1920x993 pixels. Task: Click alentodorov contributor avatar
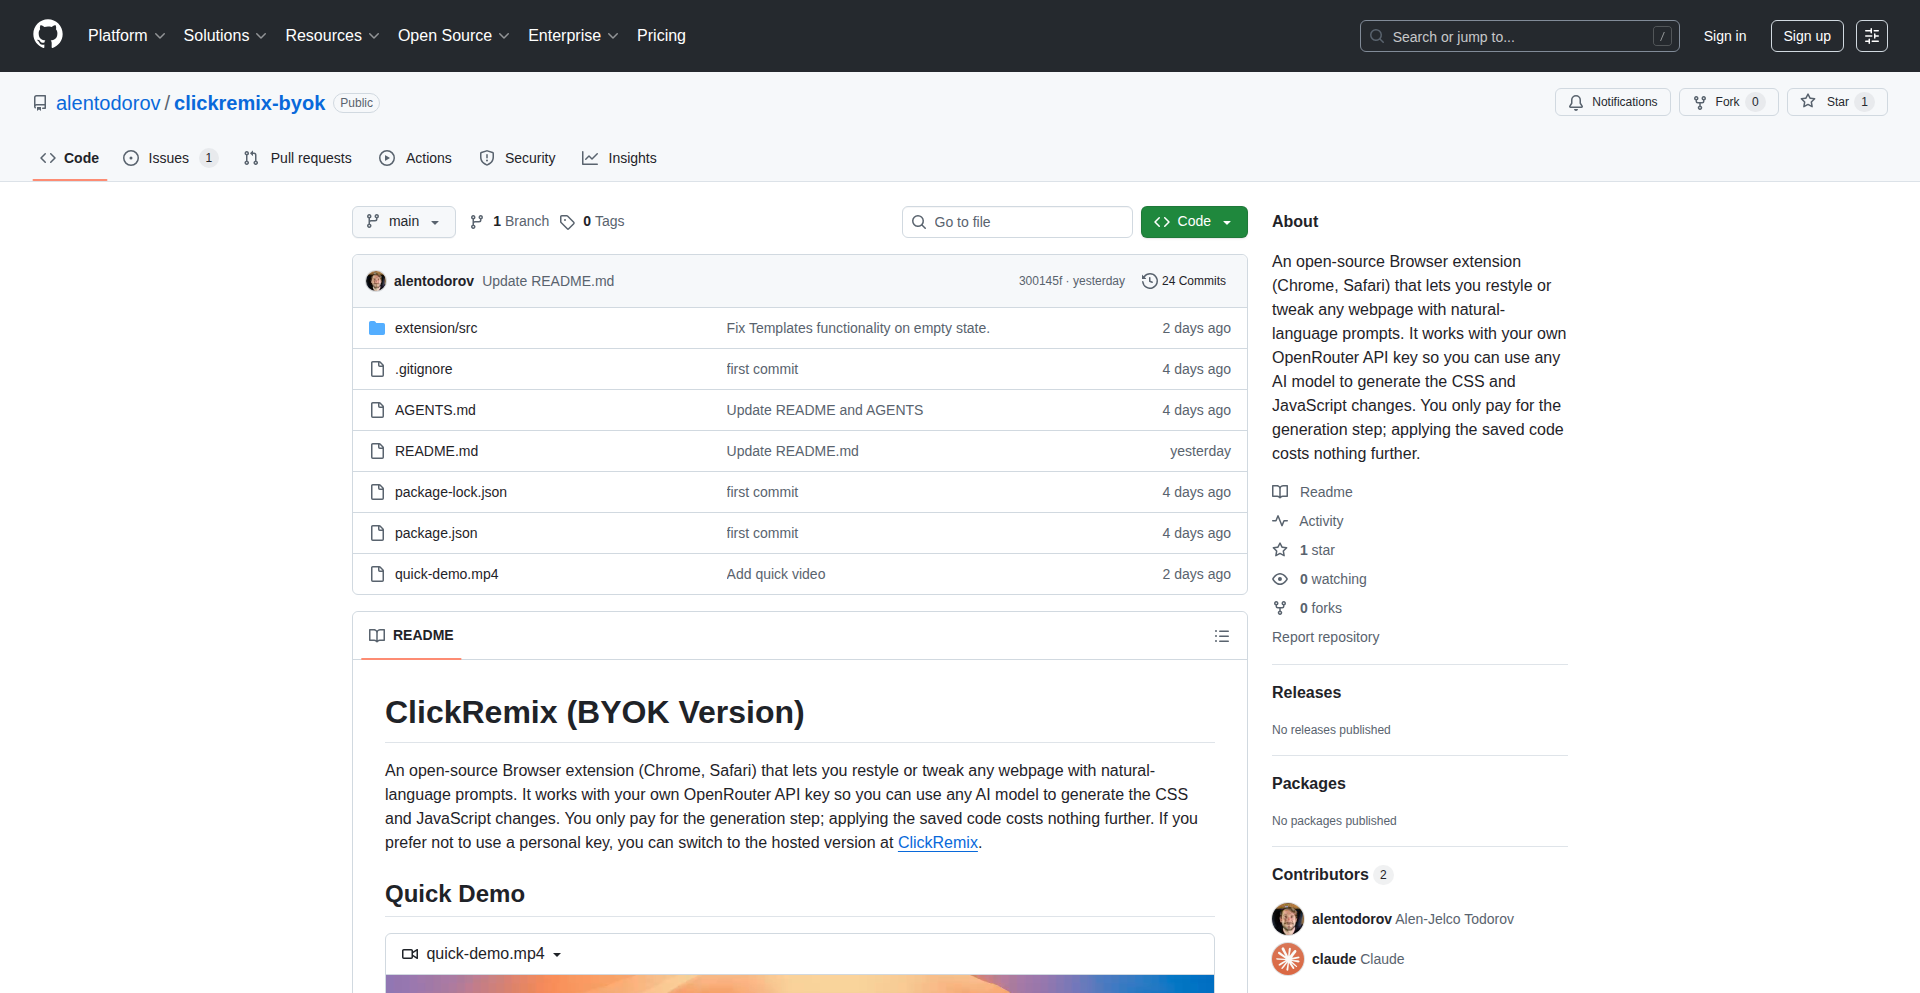(x=1288, y=919)
